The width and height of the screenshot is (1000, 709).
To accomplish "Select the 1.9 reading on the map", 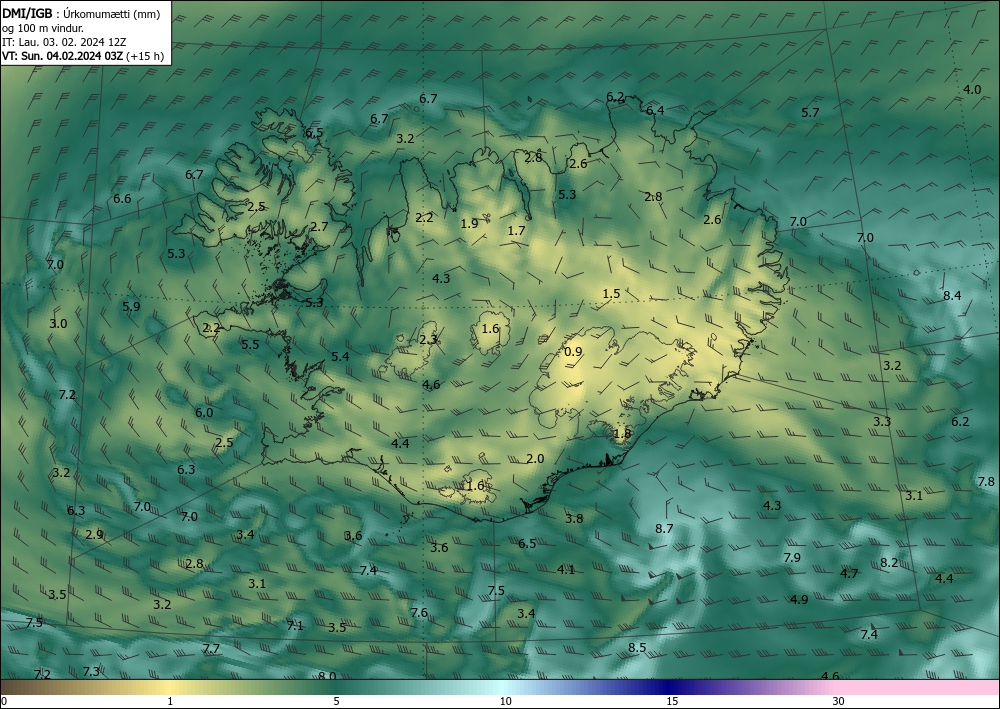I will (x=469, y=223).
